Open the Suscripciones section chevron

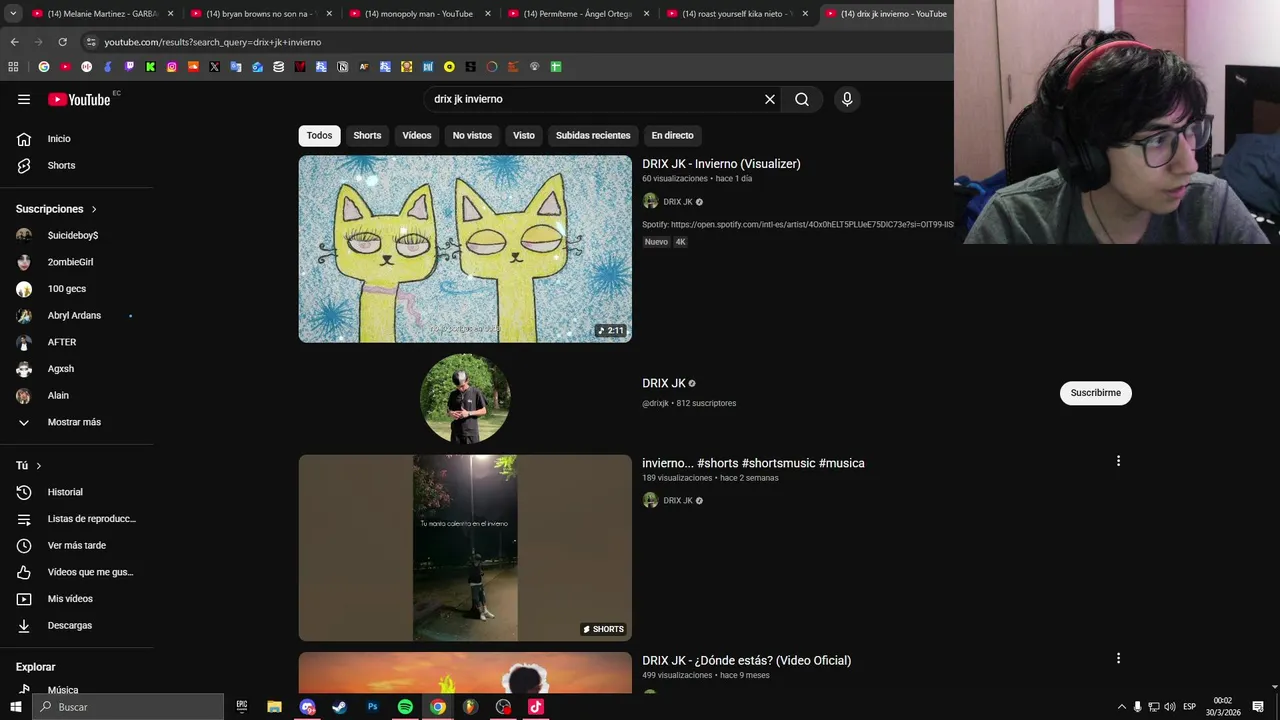pyautogui.click(x=94, y=209)
